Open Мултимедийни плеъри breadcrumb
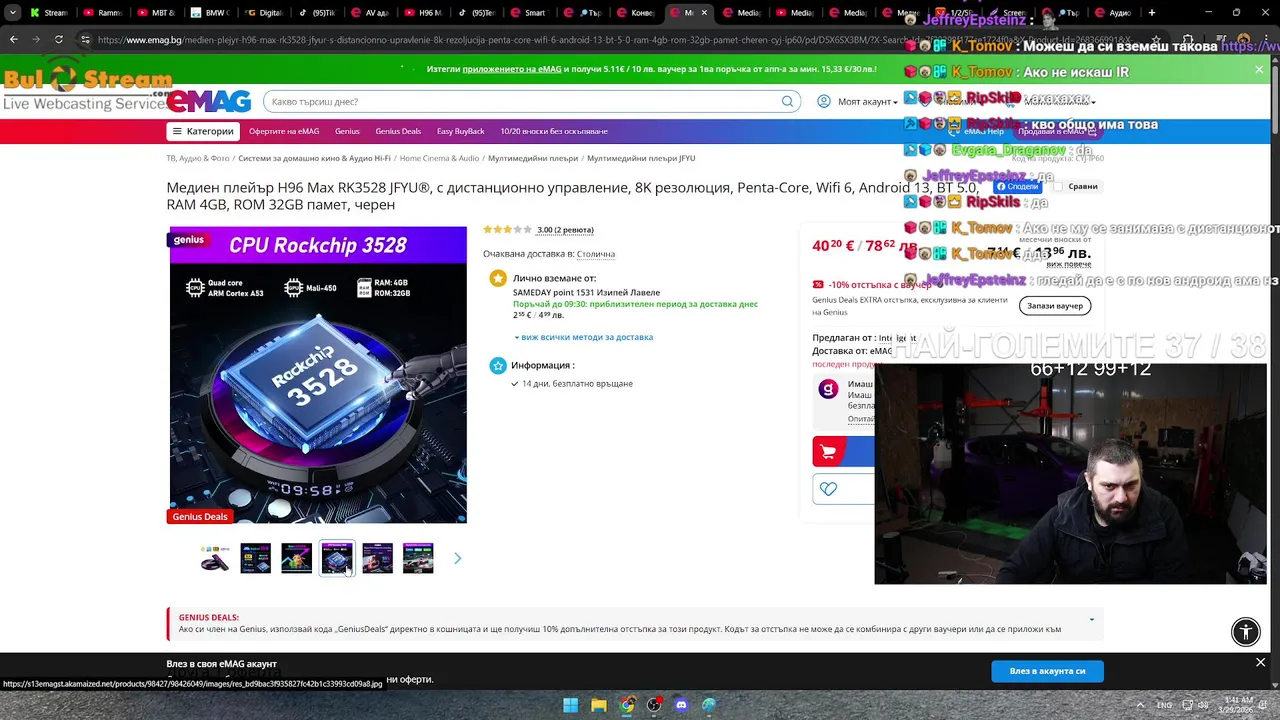1280x720 pixels. click(533, 158)
